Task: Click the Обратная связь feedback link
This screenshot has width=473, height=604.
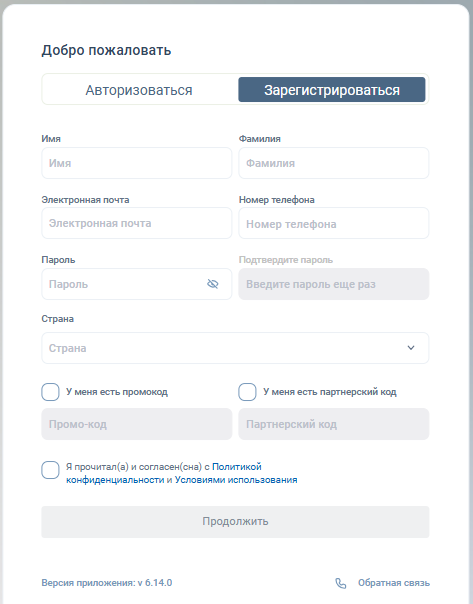Action: click(x=394, y=583)
